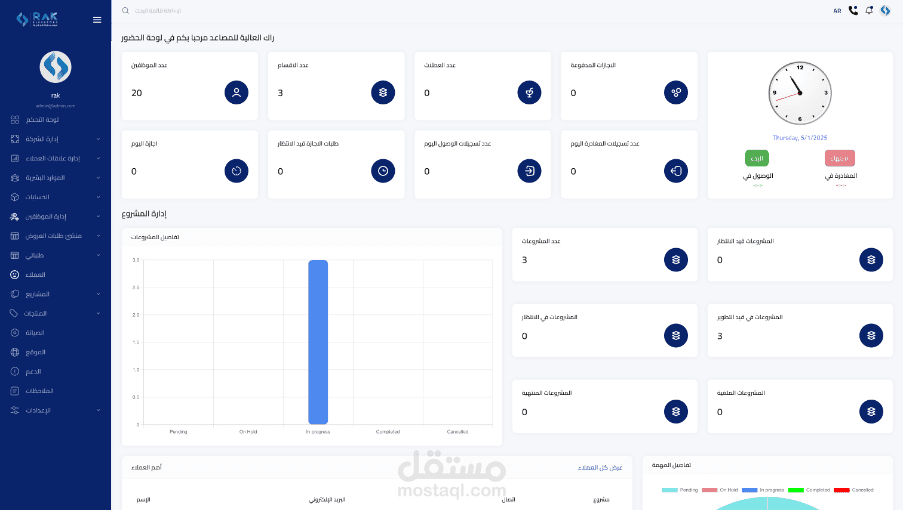This screenshot has height=510, width=904.
Task: Expand the Company Management (إدارة الشركة) menu chevron
Action: [99, 139]
